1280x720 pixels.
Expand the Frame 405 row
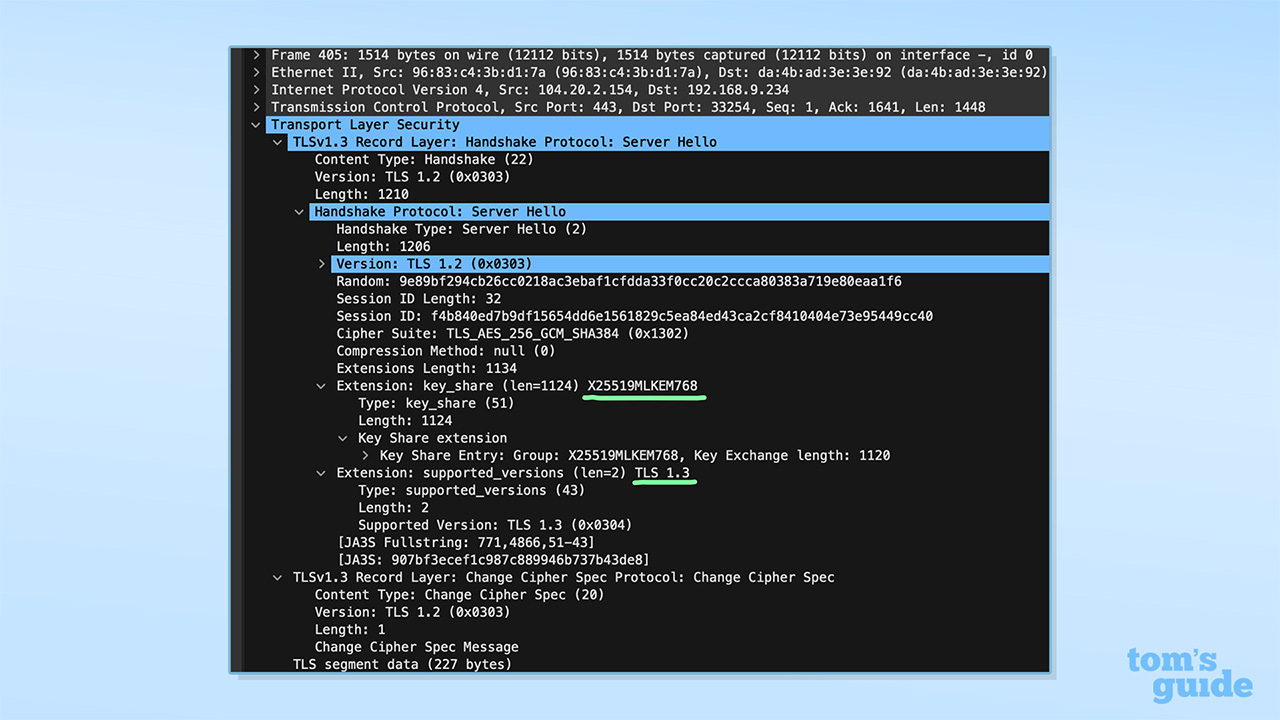click(257, 55)
